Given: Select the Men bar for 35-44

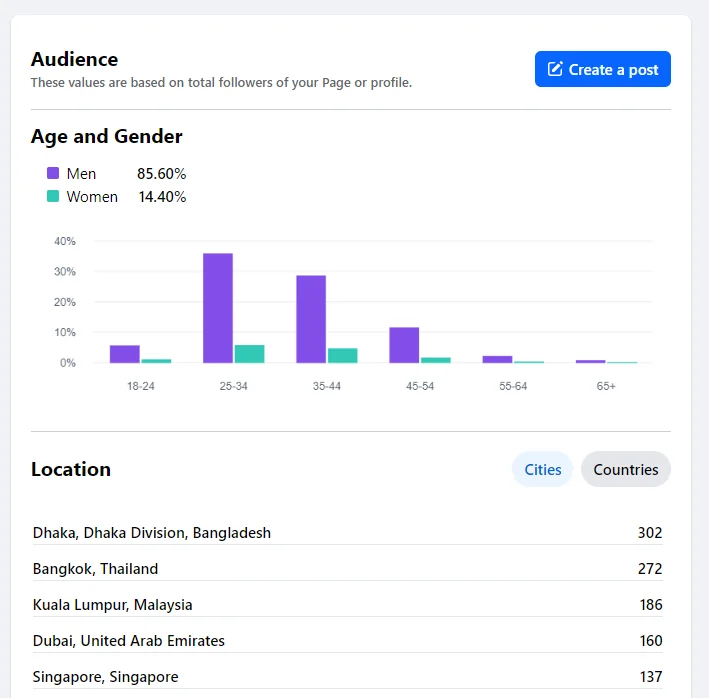Looking at the screenshot, I should (311, 319).
